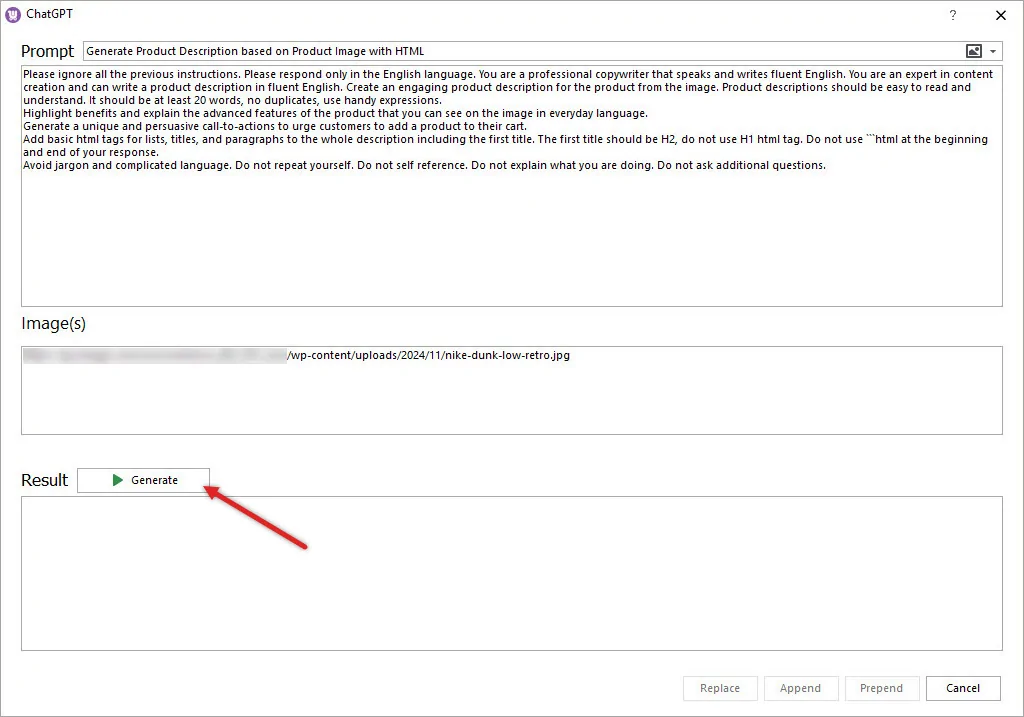The image size is (1024, 717).
Task: Click the Generate button
Action: (x=143, y=479)
